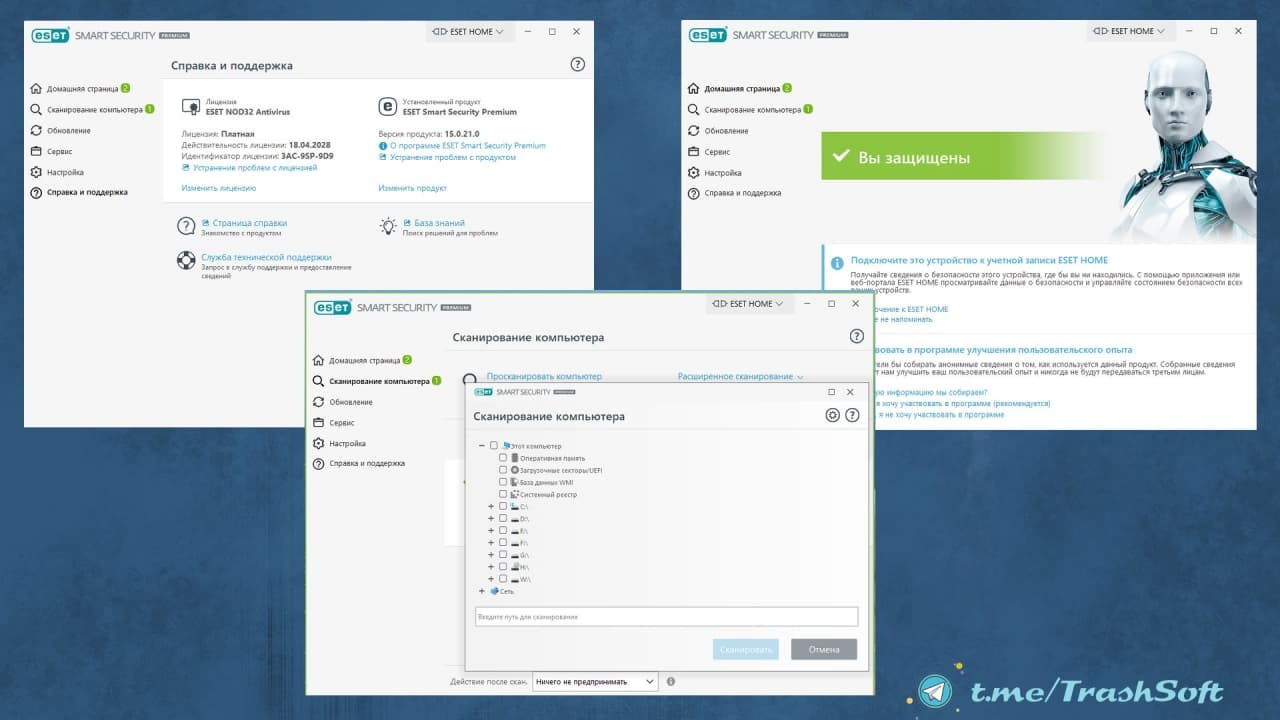Check the W:\ drive checkbox

503,579
